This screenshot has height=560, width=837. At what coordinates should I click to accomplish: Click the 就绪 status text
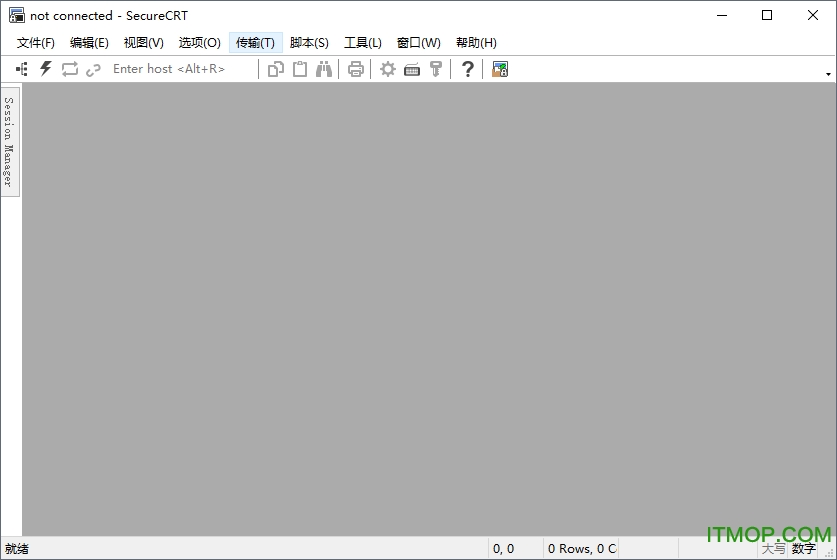coord(17,549)
